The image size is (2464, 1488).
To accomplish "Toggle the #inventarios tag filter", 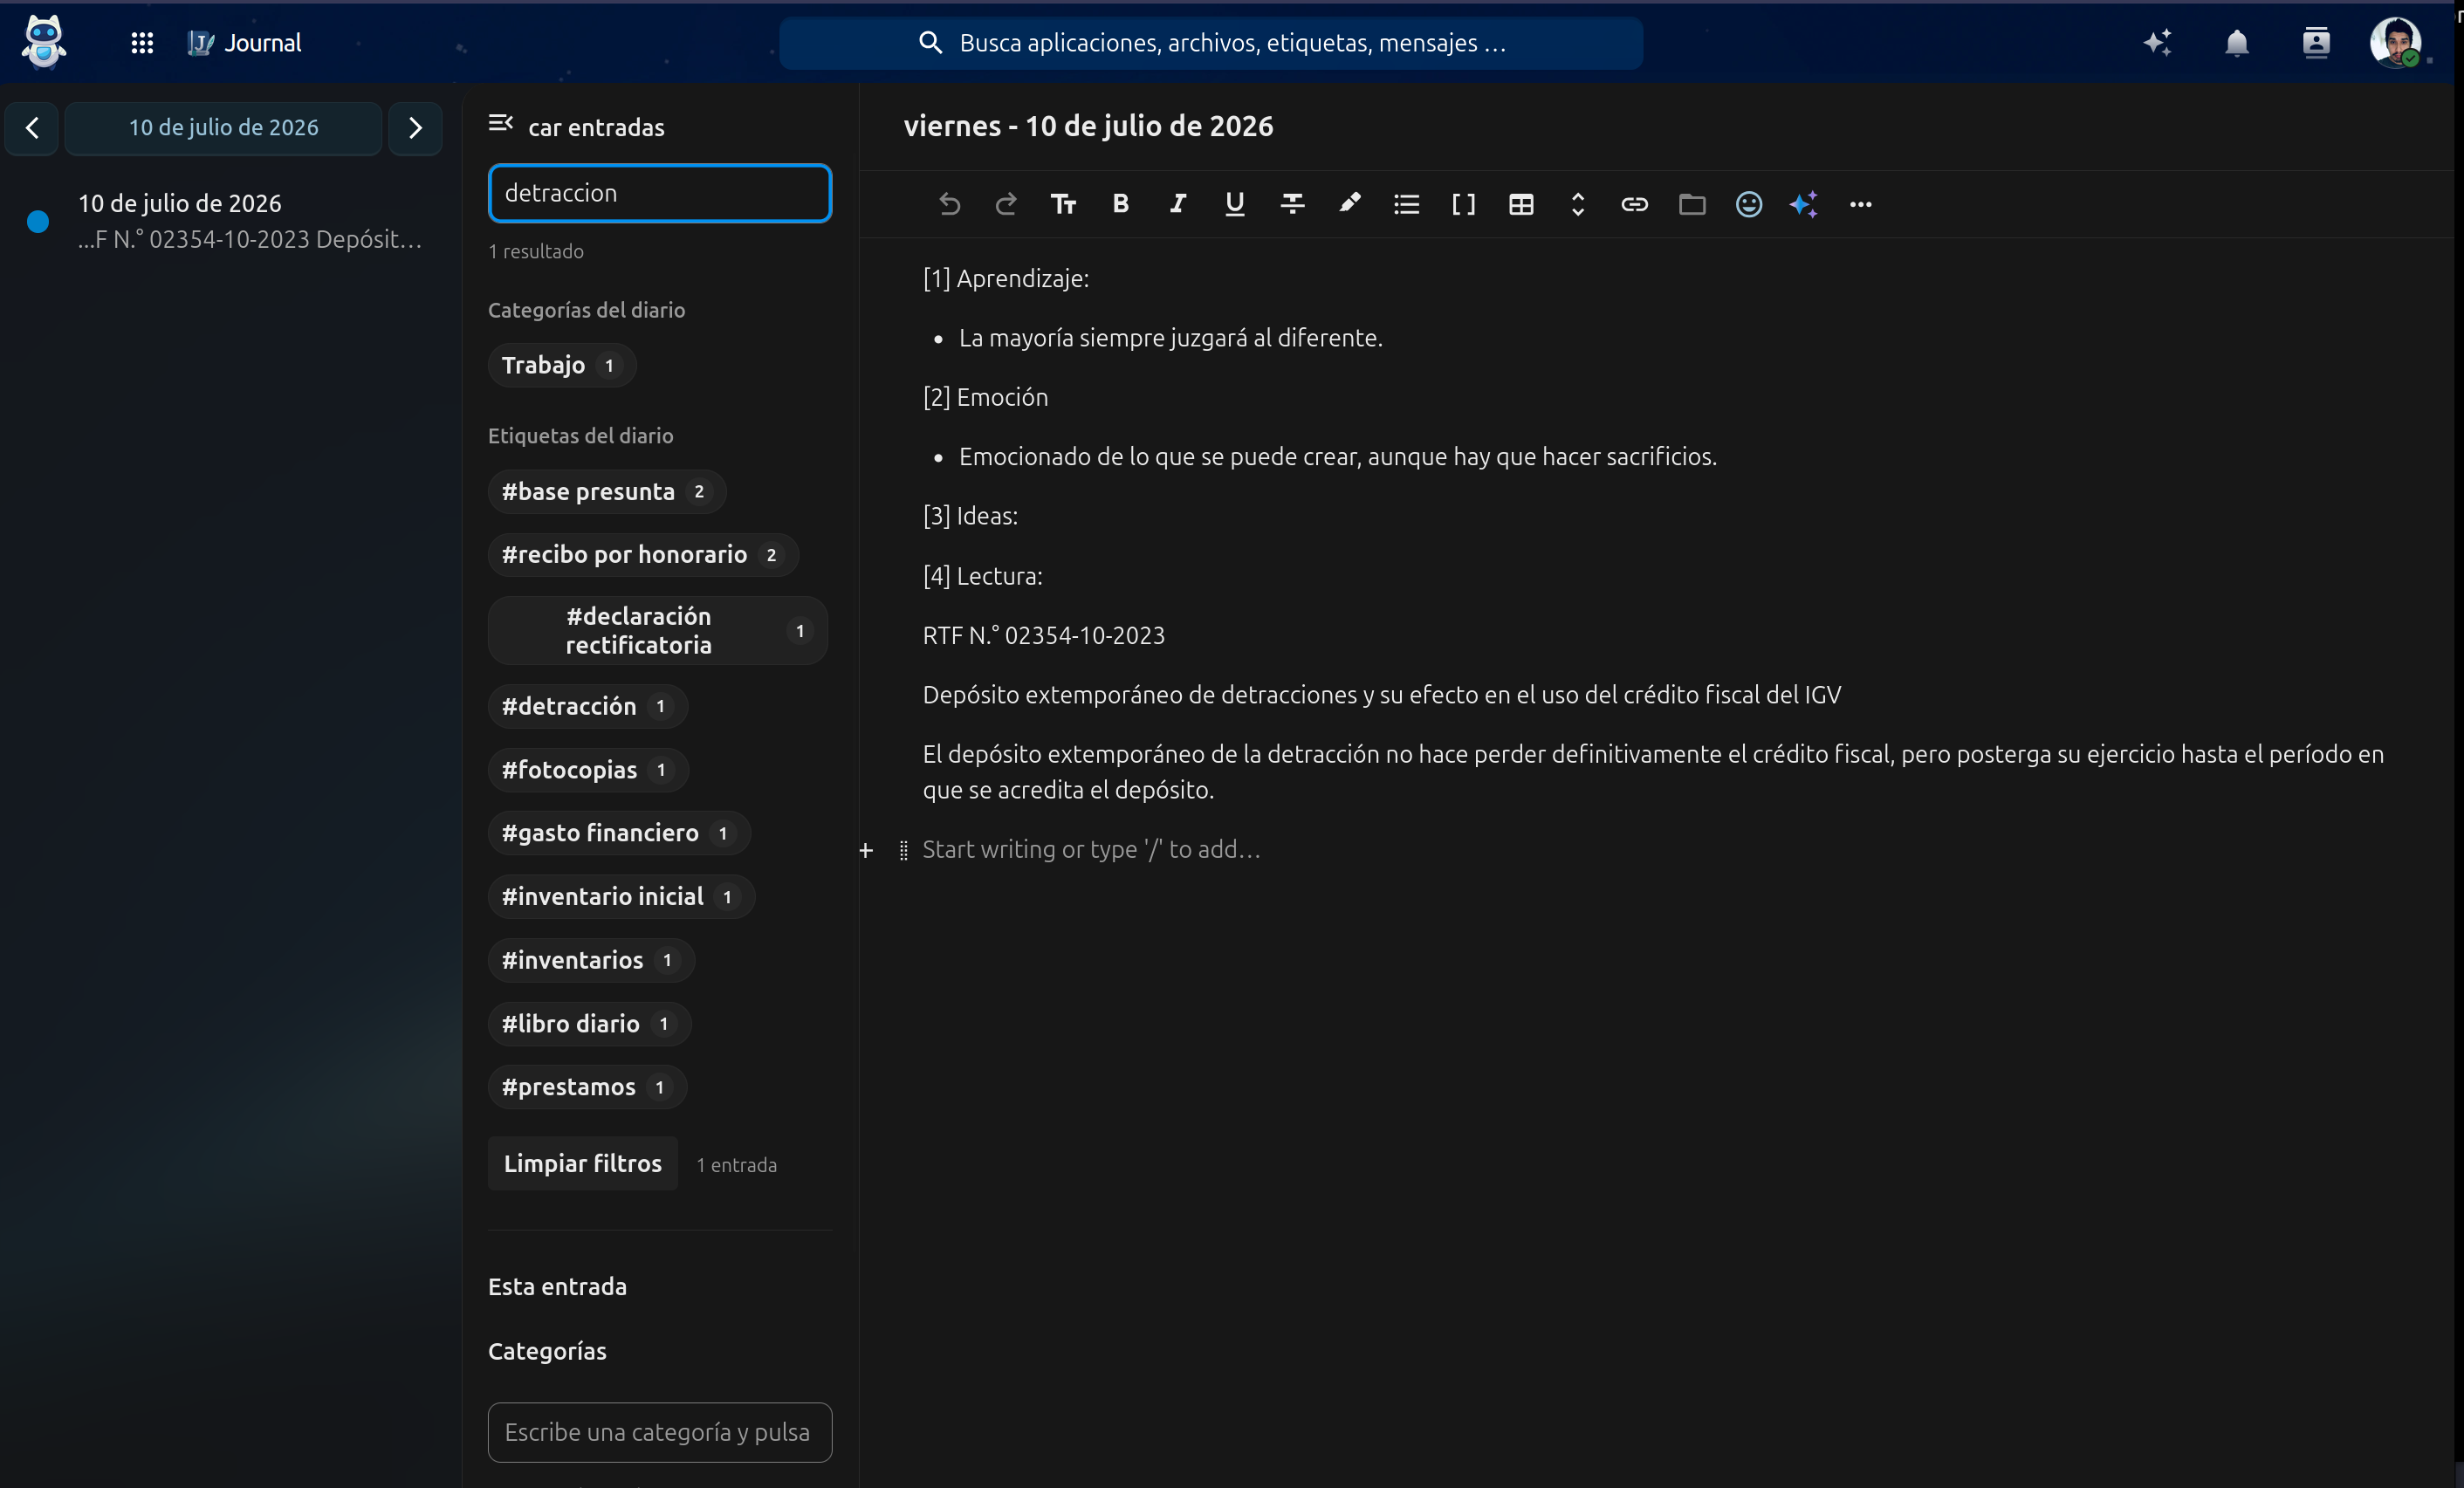I will (591, 960).
